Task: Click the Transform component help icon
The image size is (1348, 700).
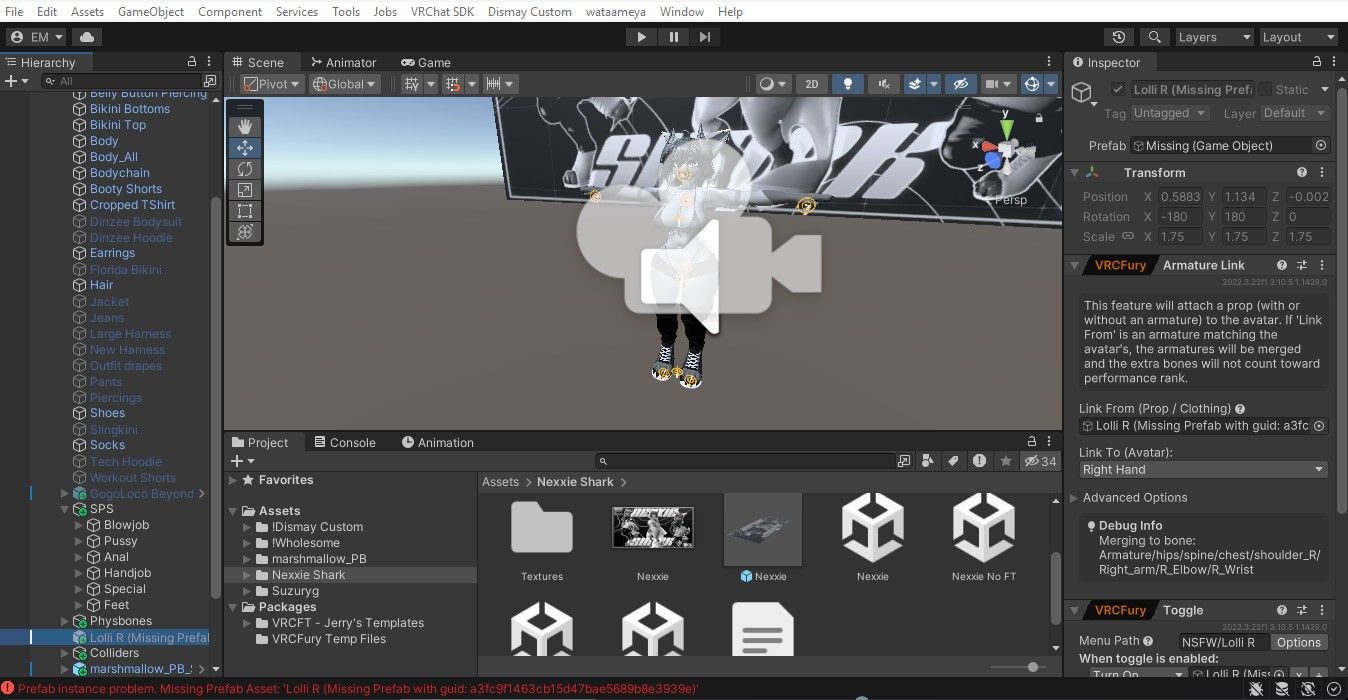Action: (x=1302, y=173)
